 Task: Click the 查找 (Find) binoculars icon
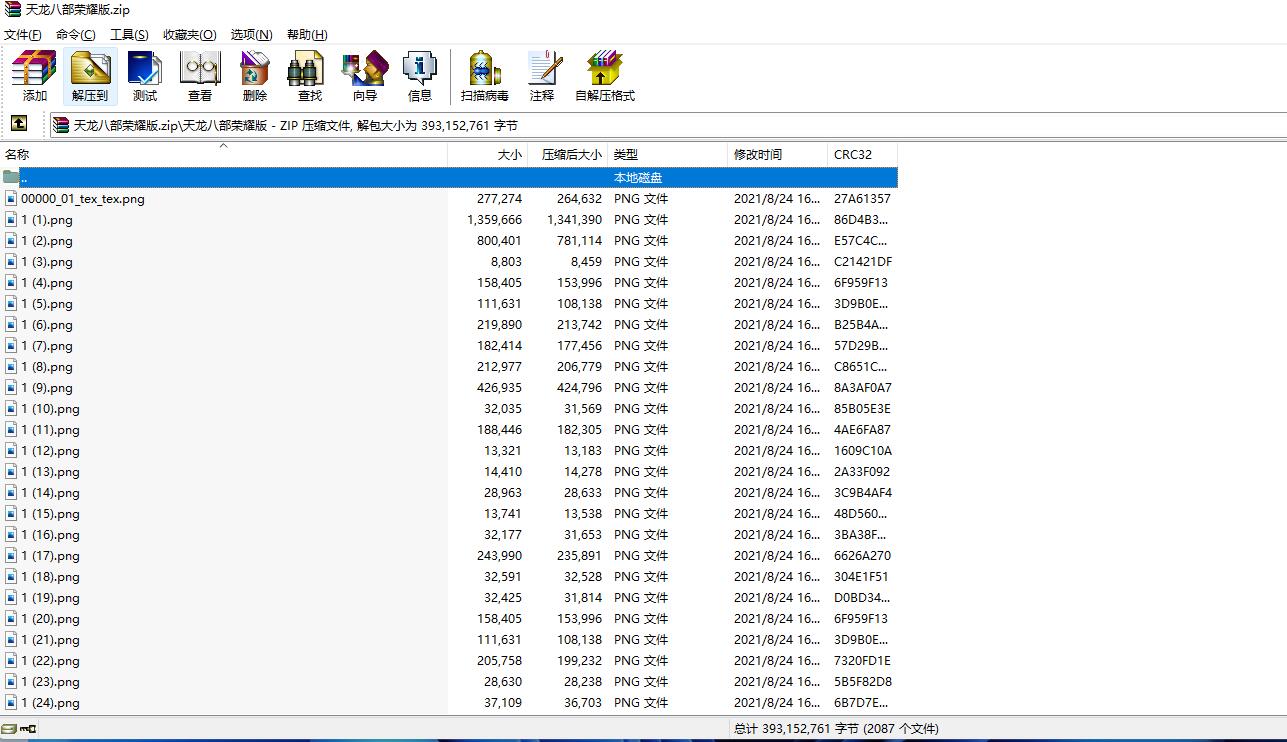click(x=310, y=76)
